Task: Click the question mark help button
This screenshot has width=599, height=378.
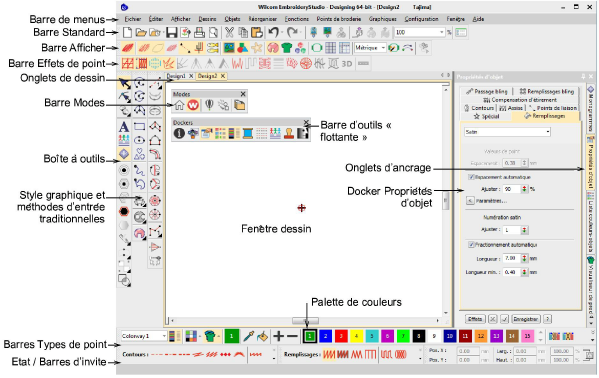Action: (547, 319)
